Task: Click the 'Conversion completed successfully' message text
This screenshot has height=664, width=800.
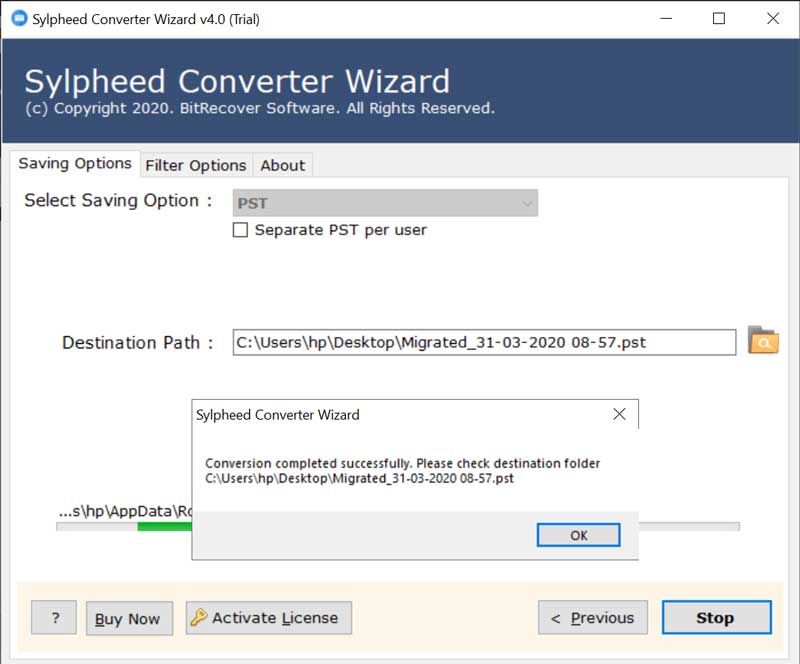Action: click(402, 463)
